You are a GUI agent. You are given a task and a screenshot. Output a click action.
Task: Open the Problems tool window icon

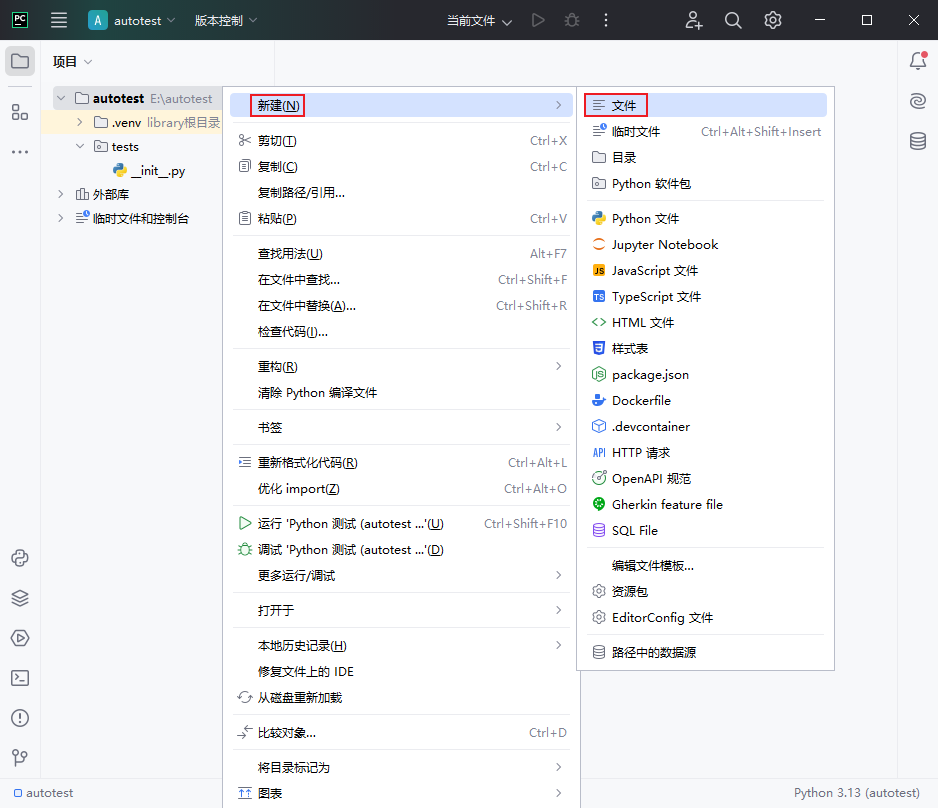[x=20, y=718]
